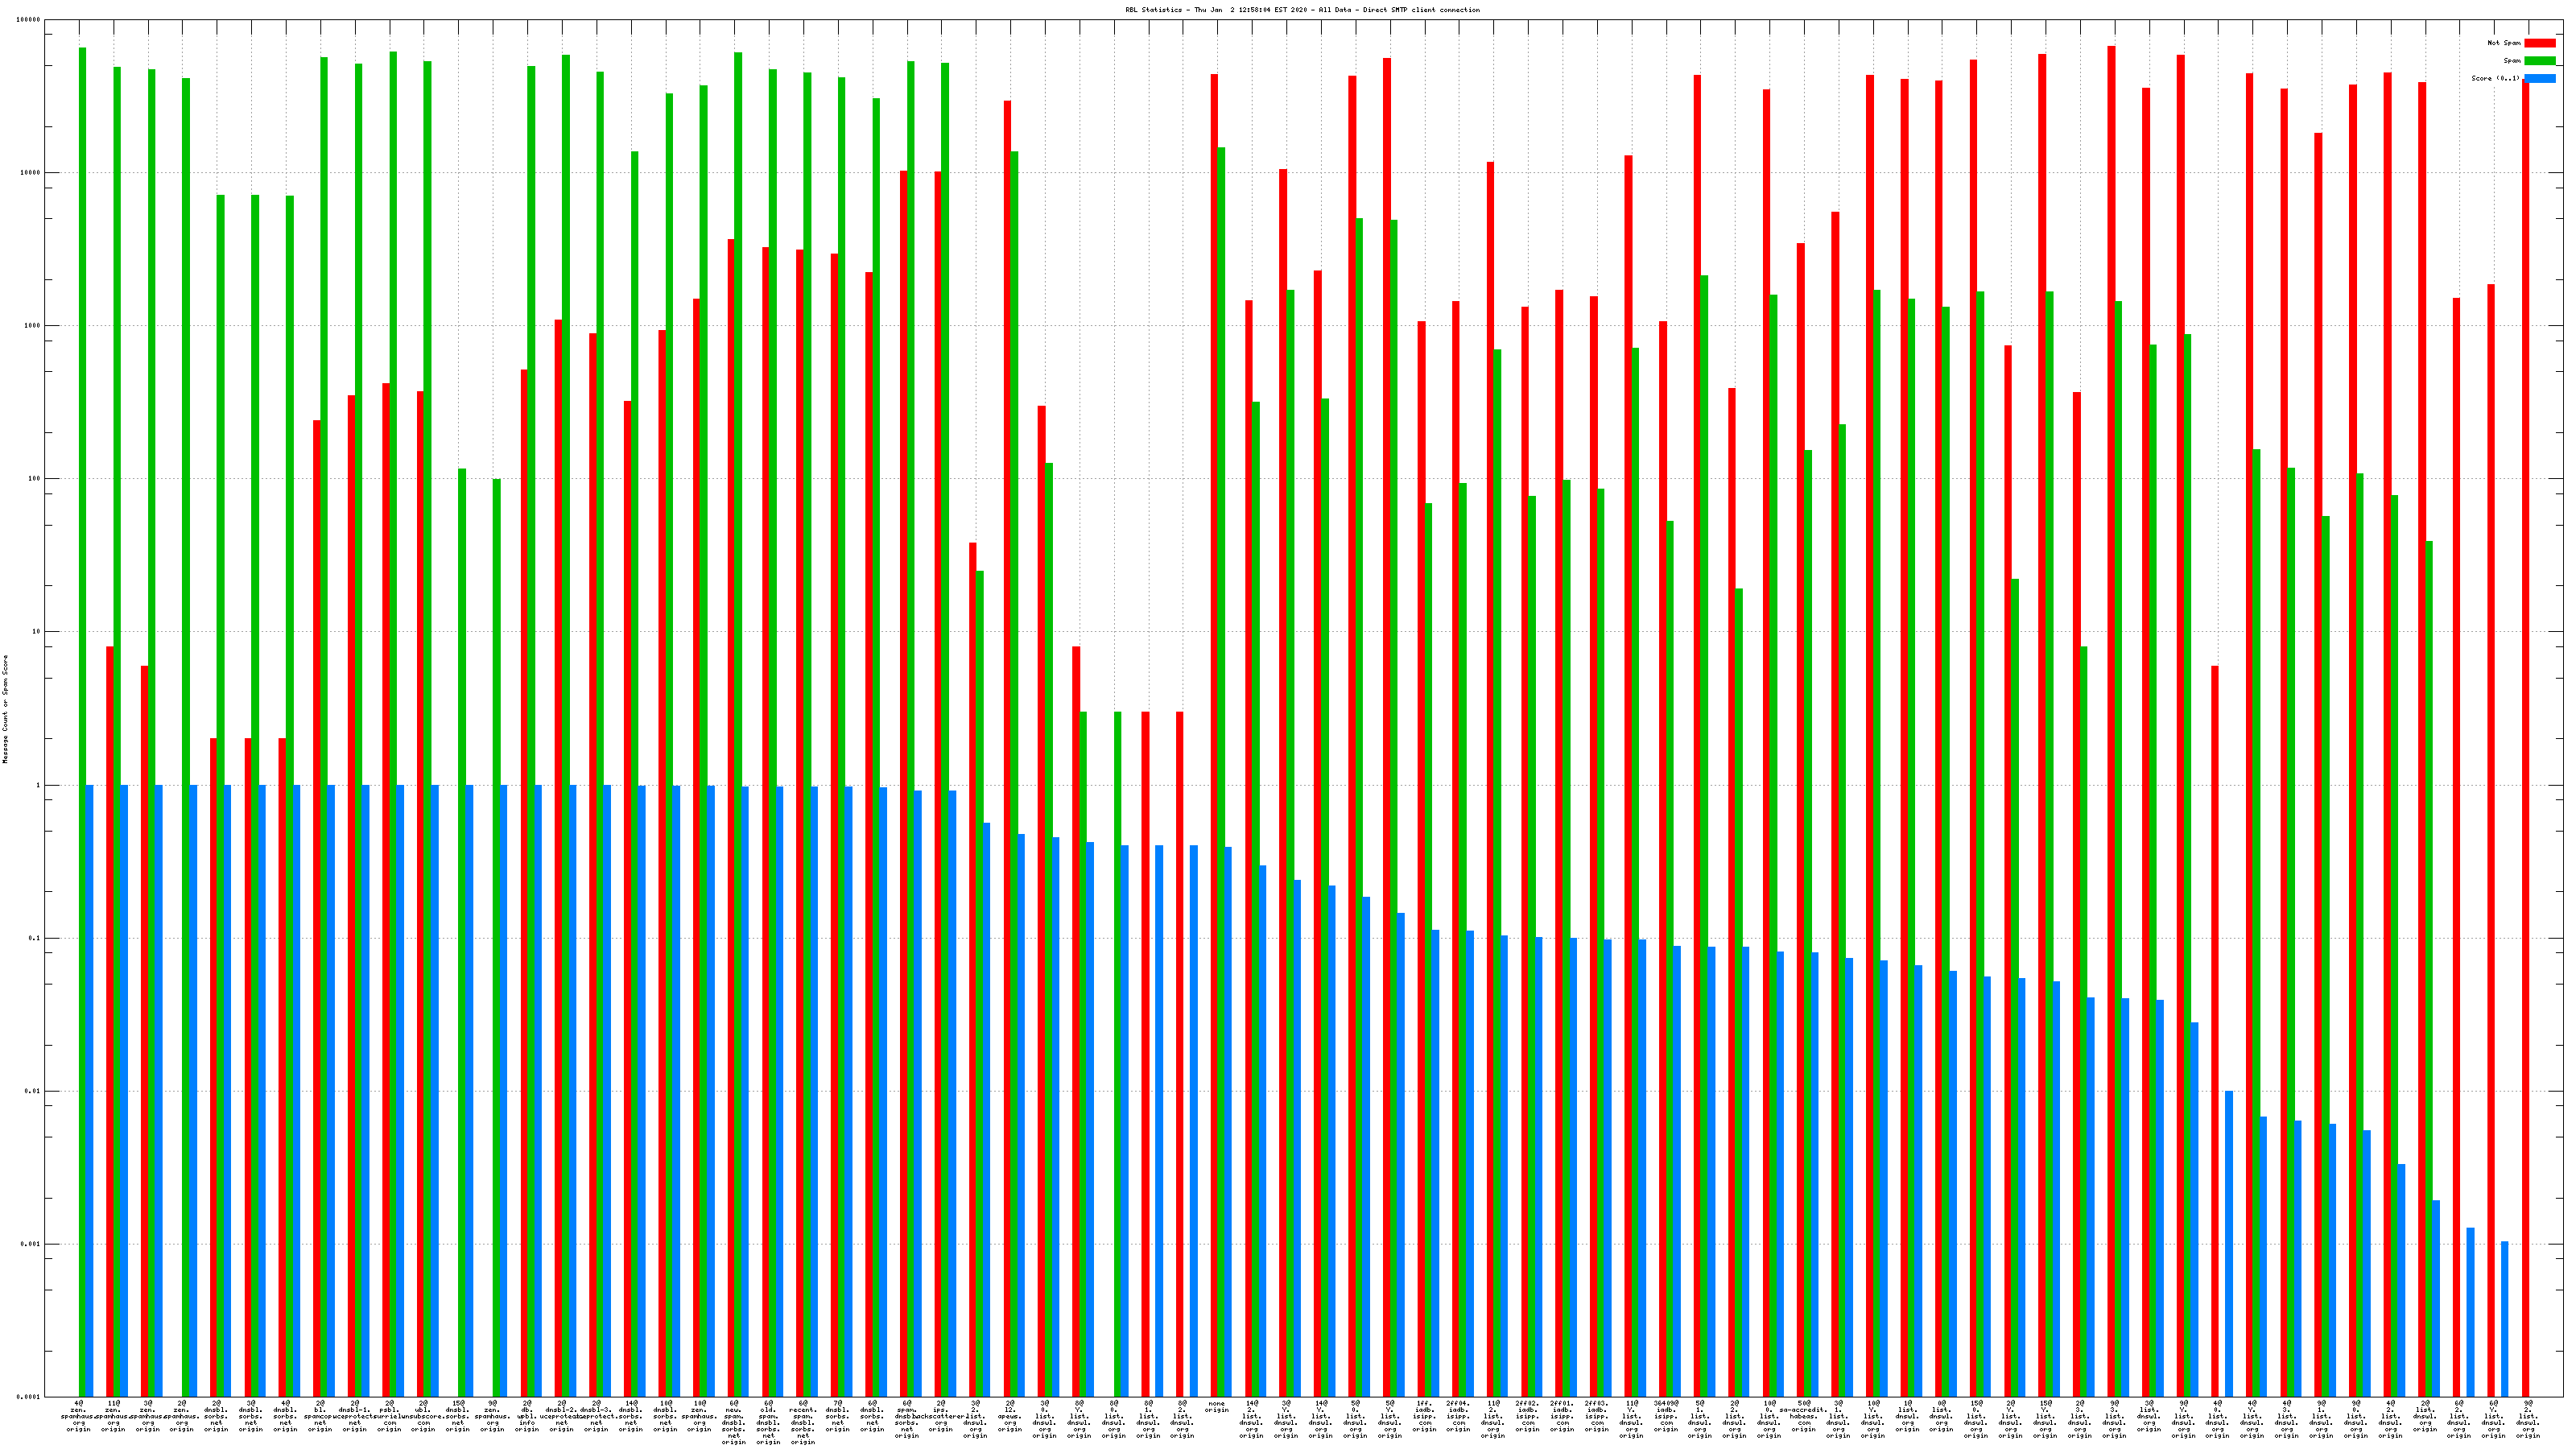Image resolution: width=2576 pixels, height=1449 pixels.
Task: Select the "Score (0..1)" legend label
Action: click(x=2495, y=78)
